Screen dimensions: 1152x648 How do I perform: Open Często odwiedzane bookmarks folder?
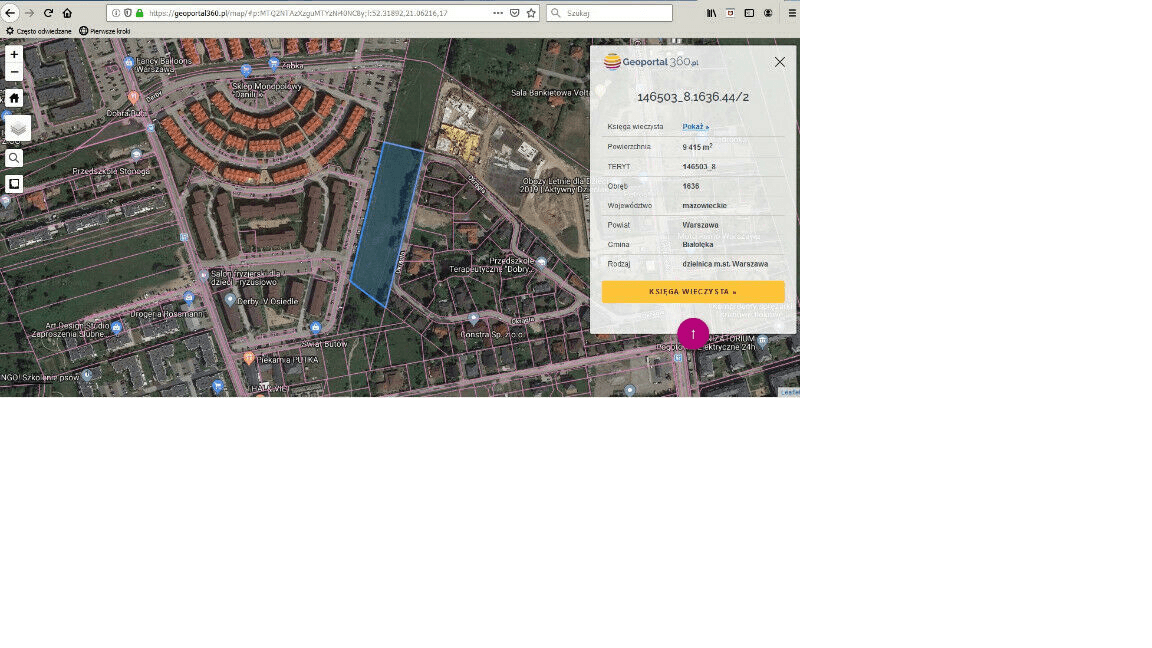39,31
